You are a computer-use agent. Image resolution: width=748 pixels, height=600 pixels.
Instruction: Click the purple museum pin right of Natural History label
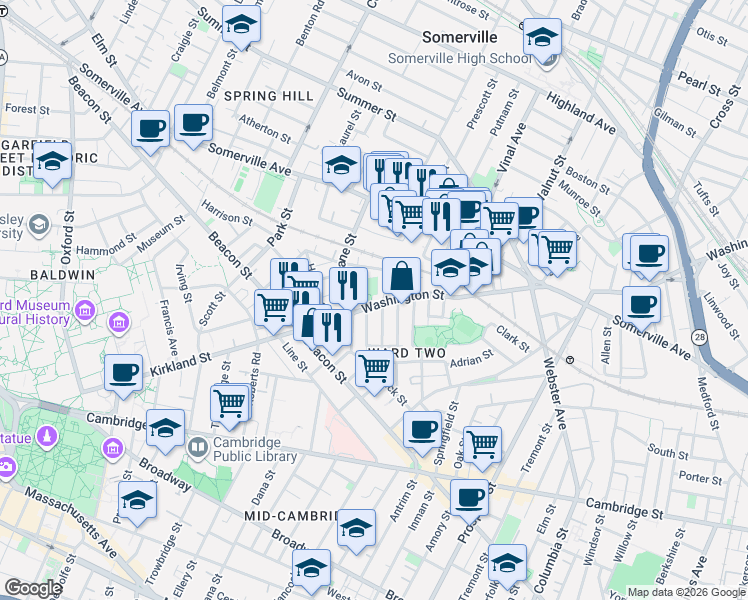click(x=119, y=322)
